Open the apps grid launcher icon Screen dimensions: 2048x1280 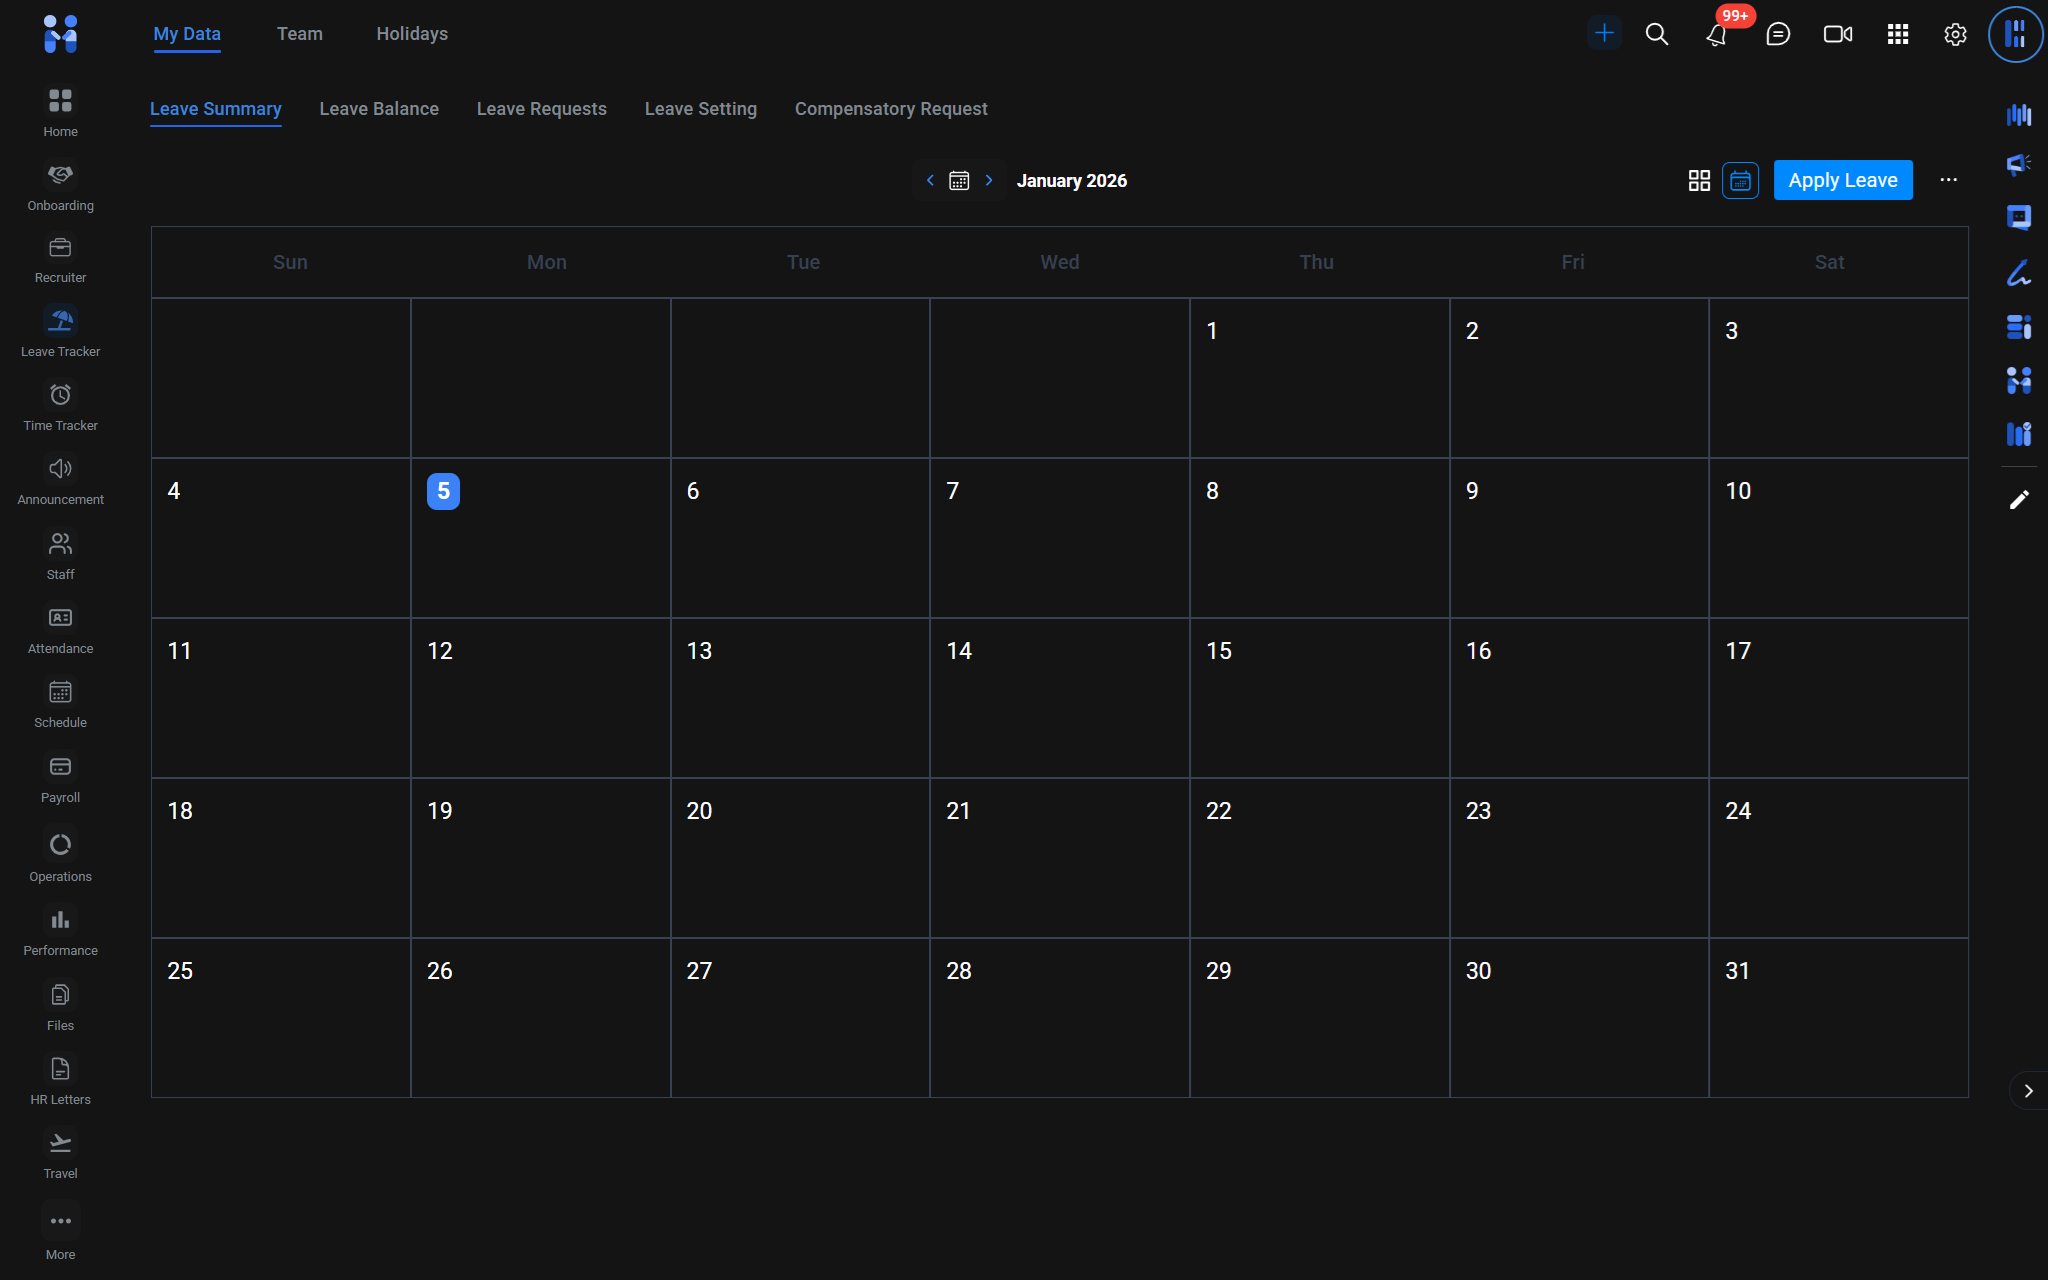tap(1897, 34)
